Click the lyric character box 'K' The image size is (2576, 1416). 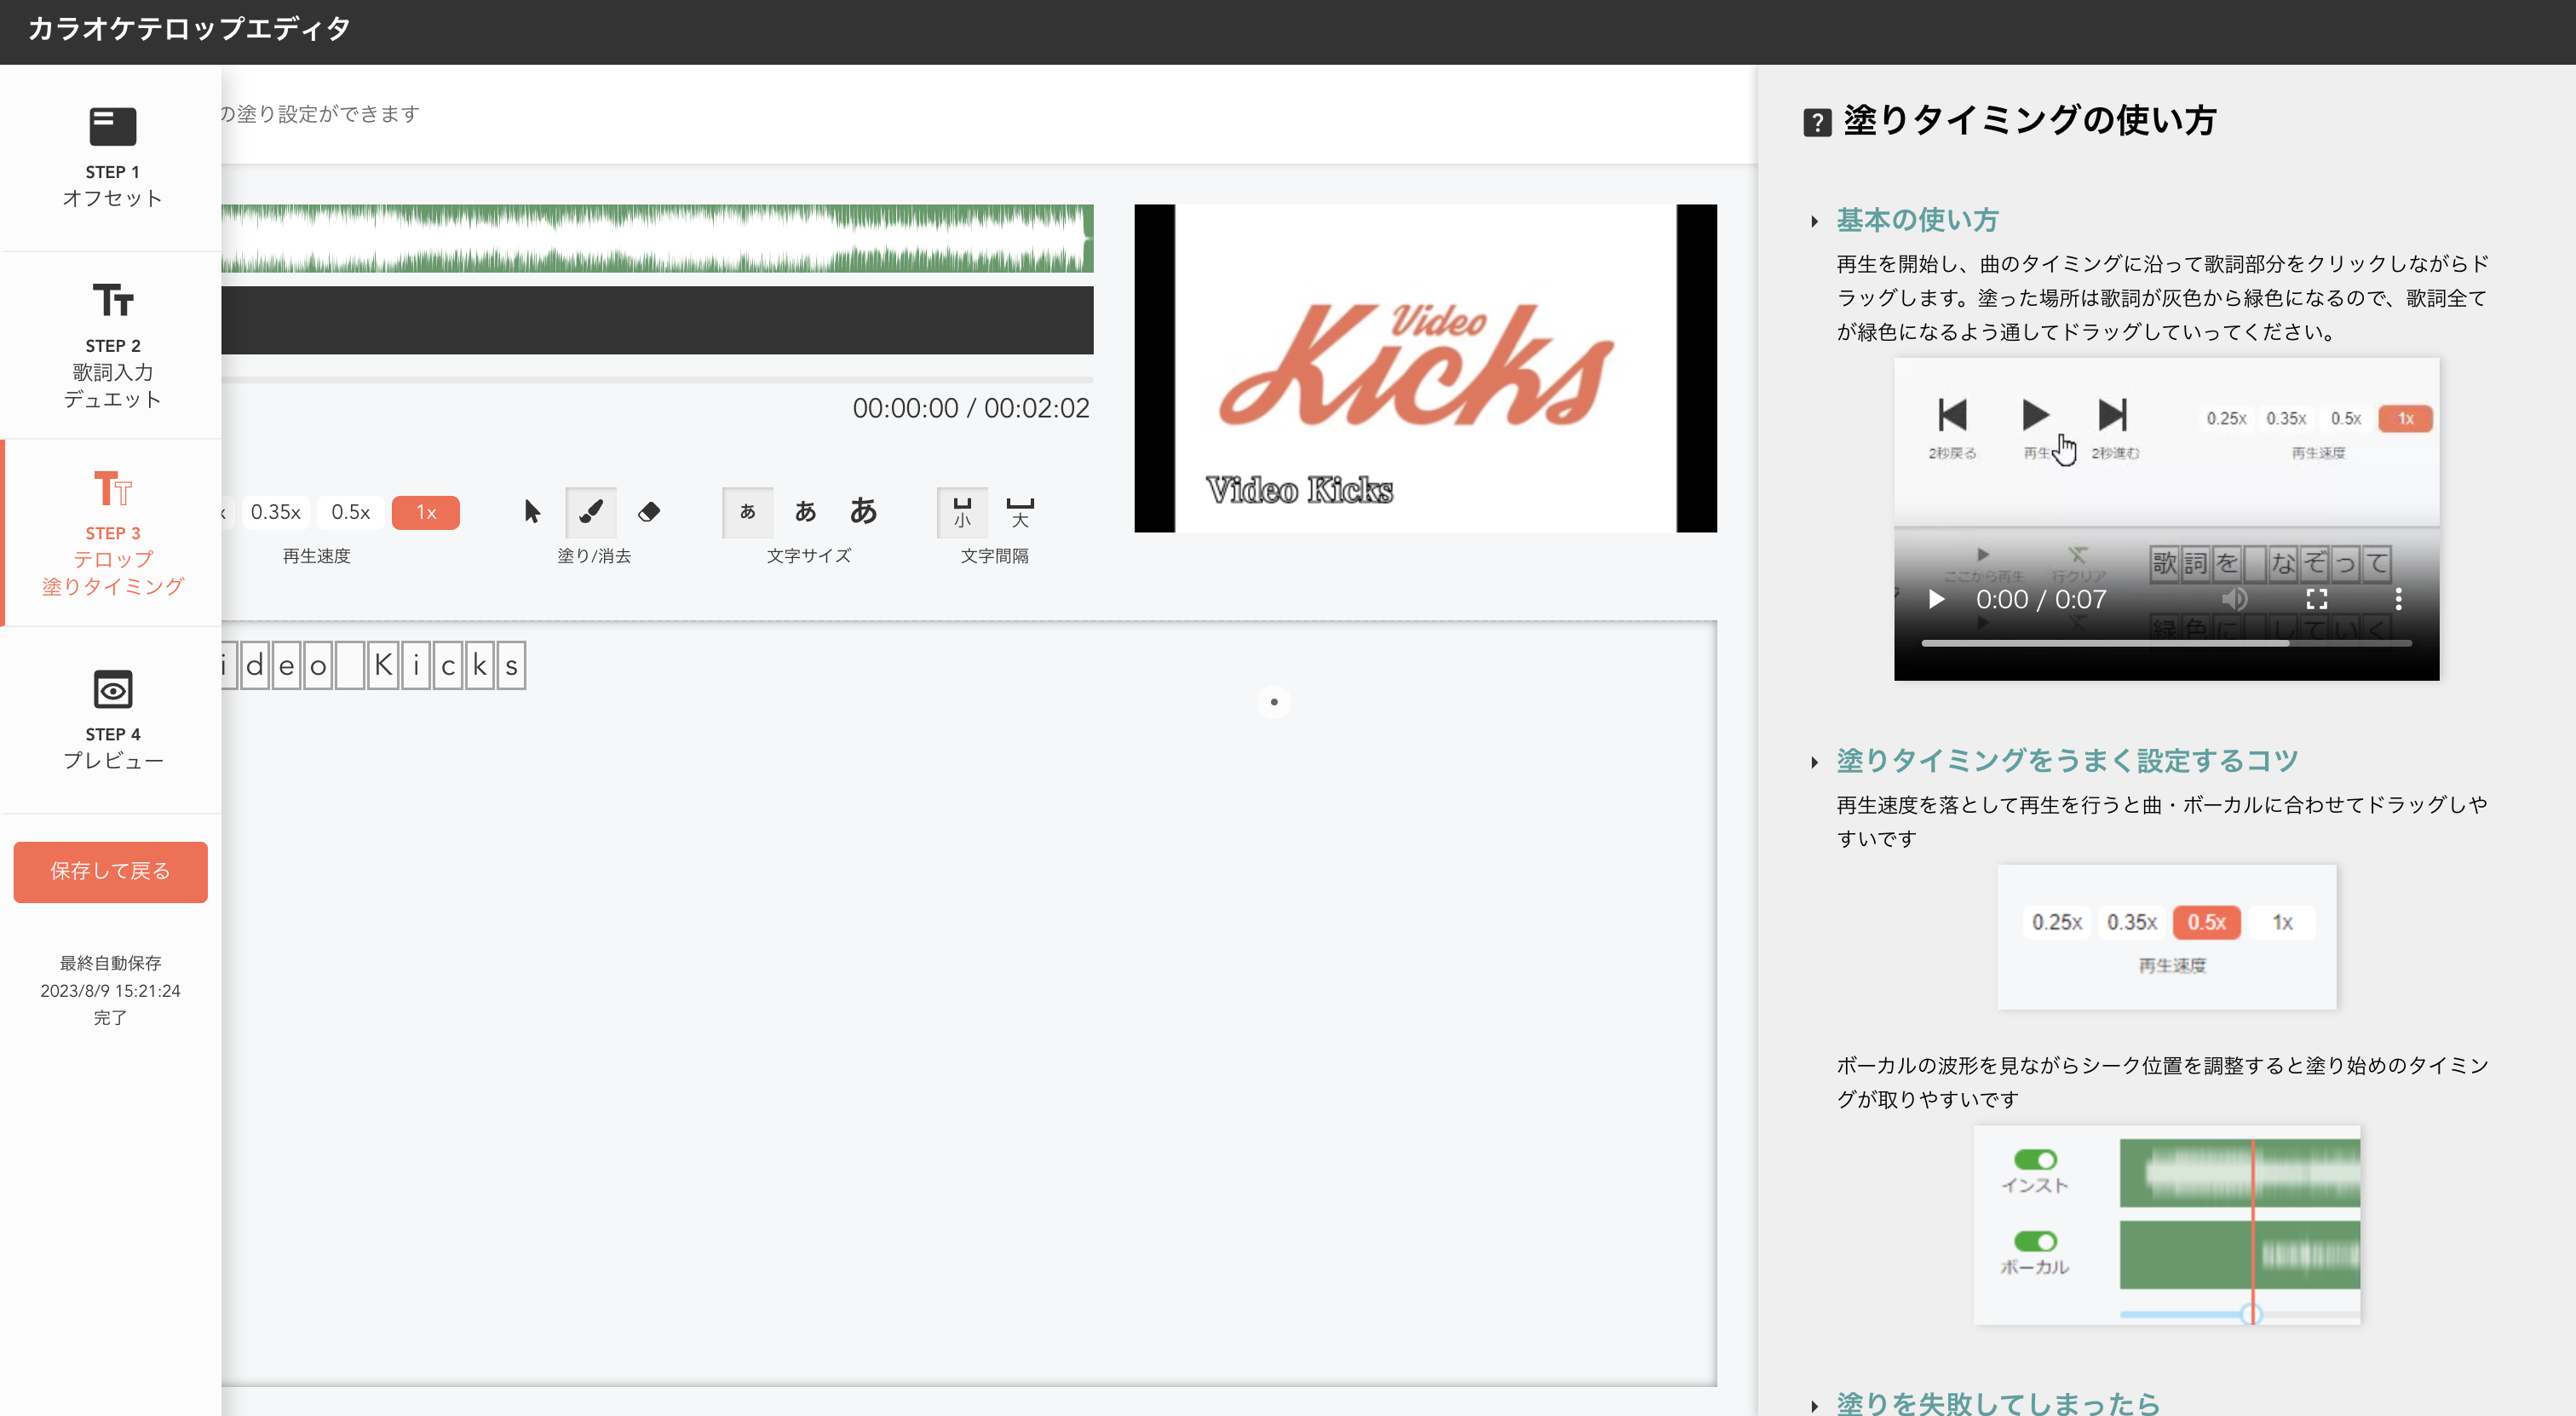coord(383,665)
